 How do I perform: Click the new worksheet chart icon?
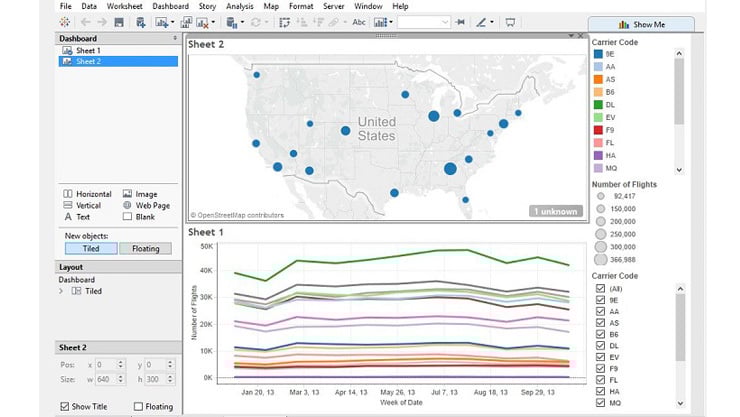(161, 22)
